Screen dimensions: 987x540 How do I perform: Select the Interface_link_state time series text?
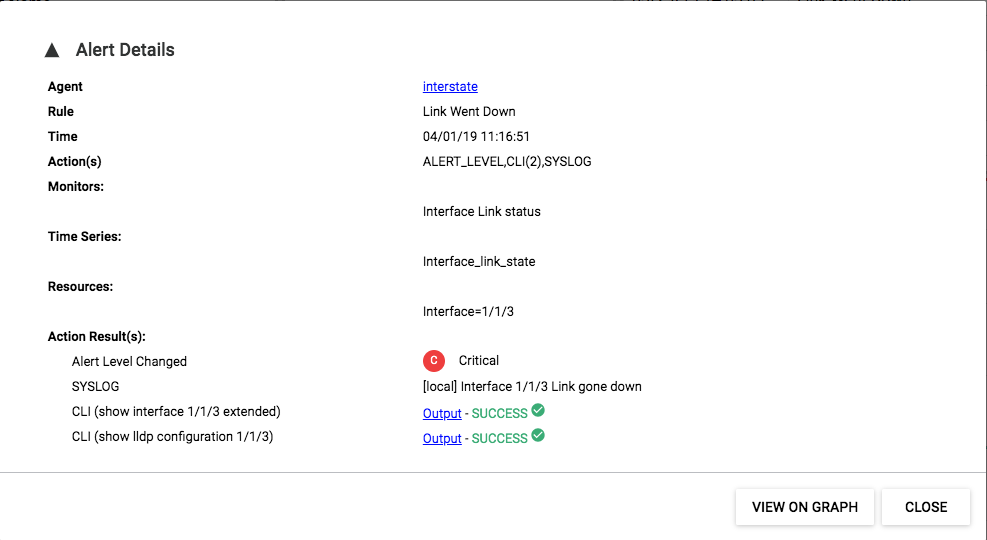coord(479,262)
